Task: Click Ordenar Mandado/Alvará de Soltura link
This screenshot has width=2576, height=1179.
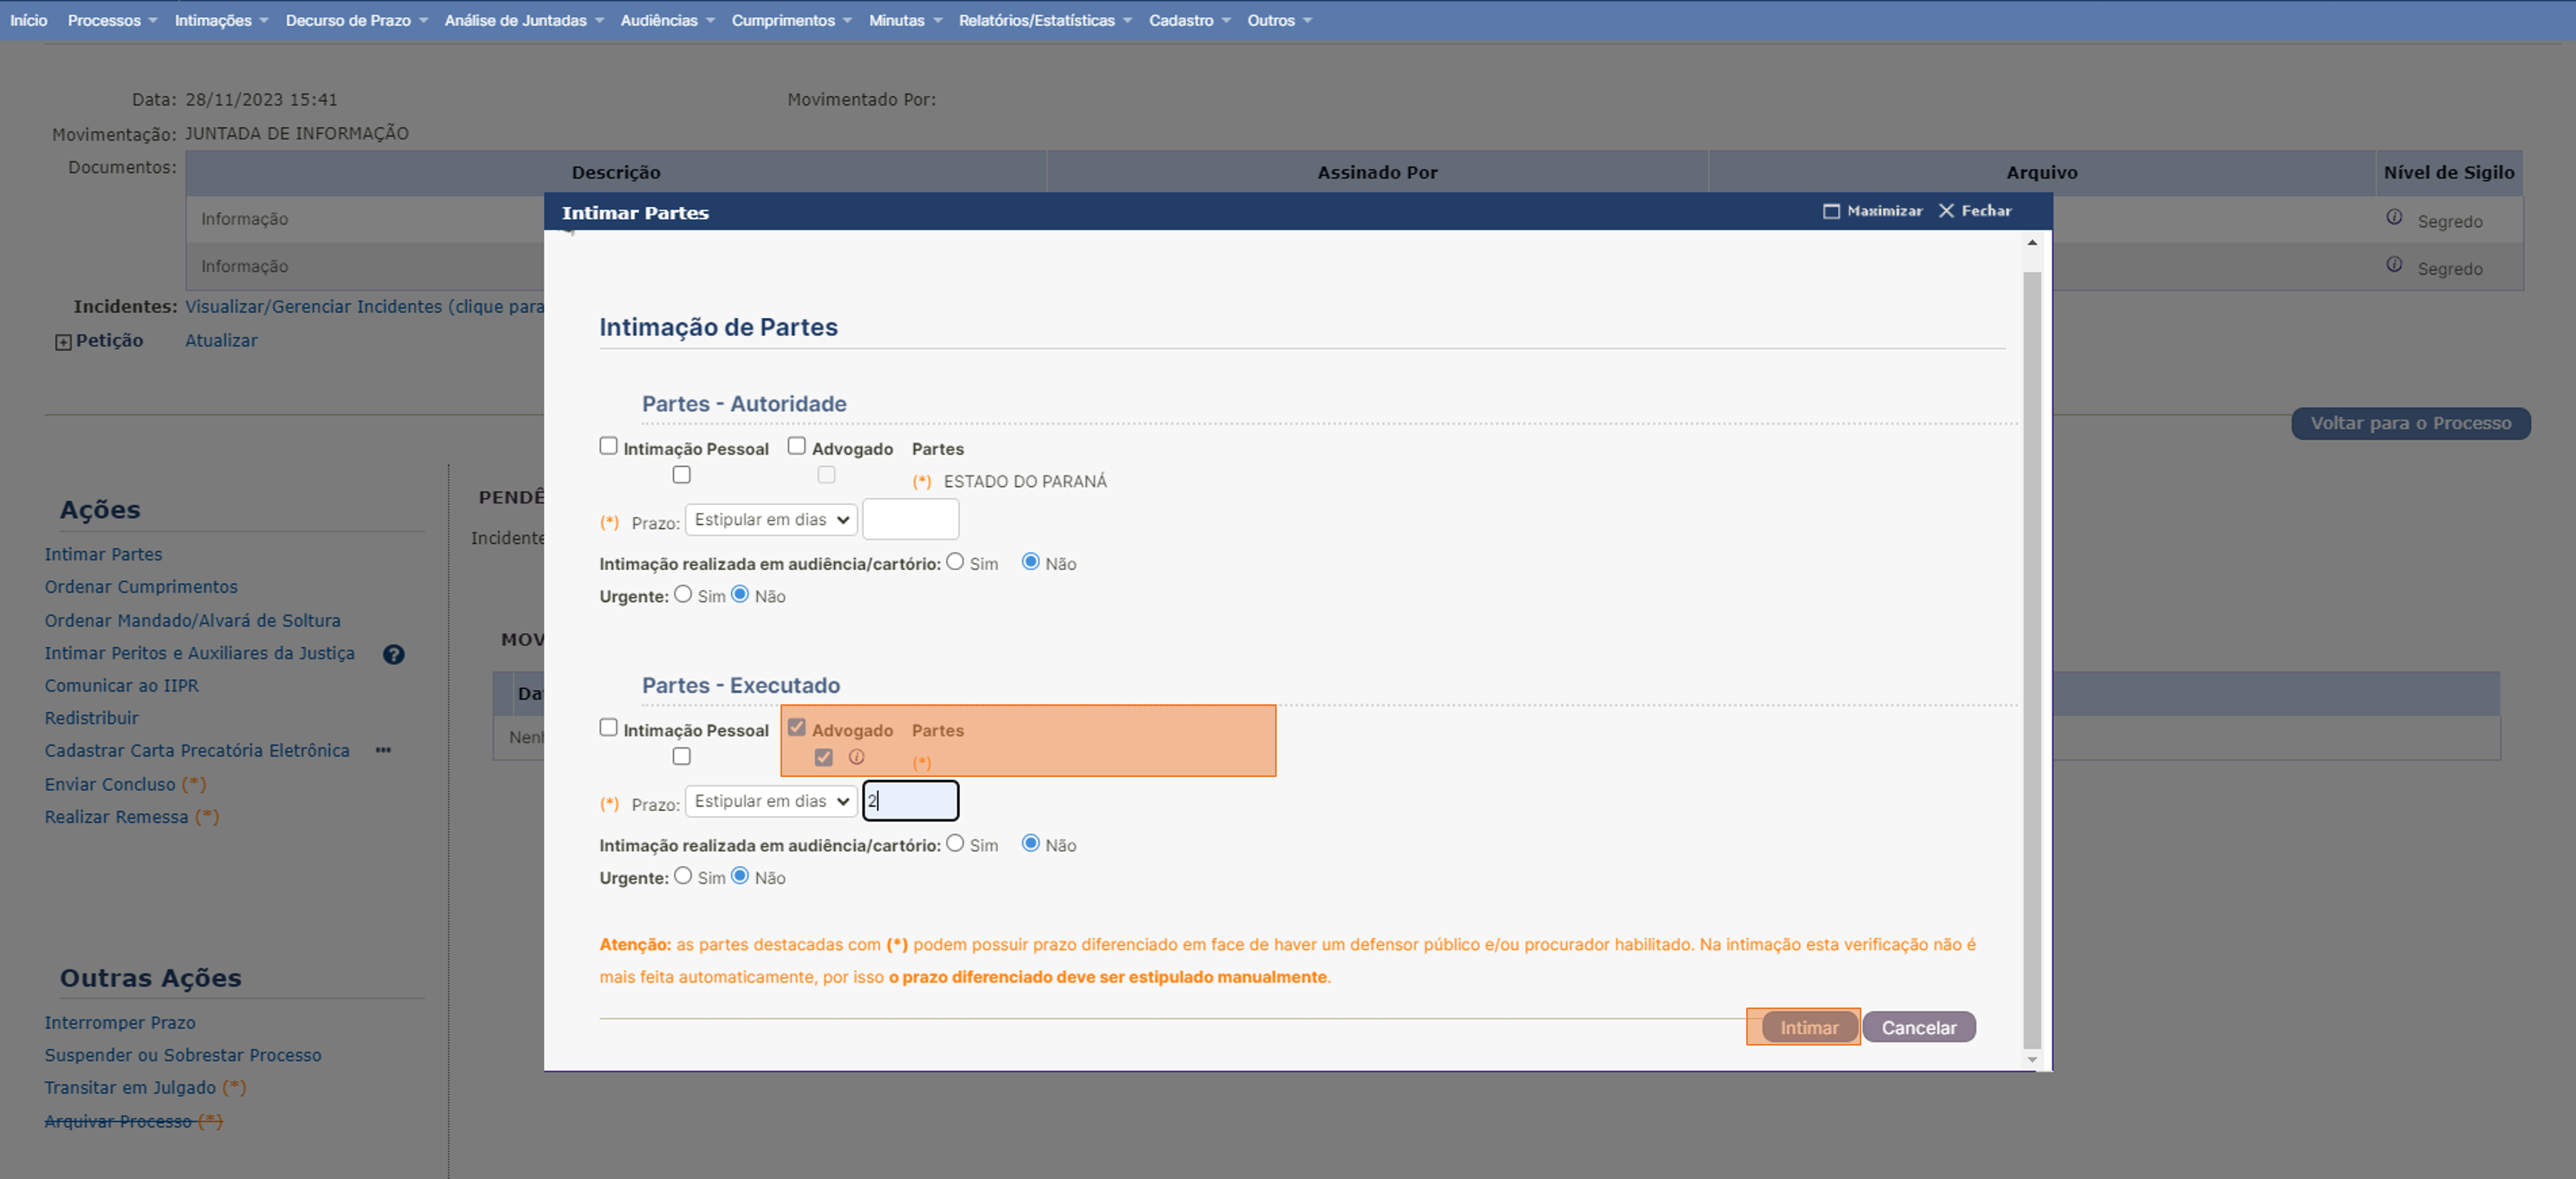Action: point(192,620)
